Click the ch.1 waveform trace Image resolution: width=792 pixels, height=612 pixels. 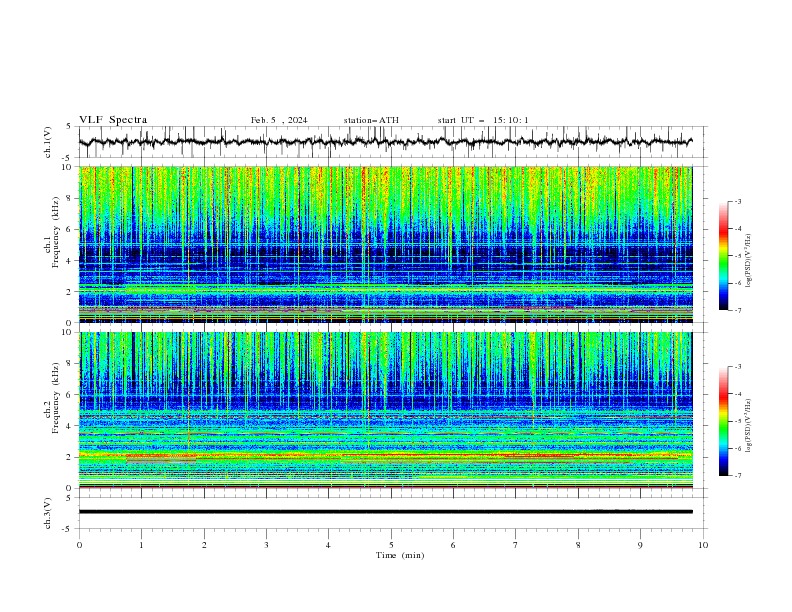pyautogui.click(x=386, y=142)
